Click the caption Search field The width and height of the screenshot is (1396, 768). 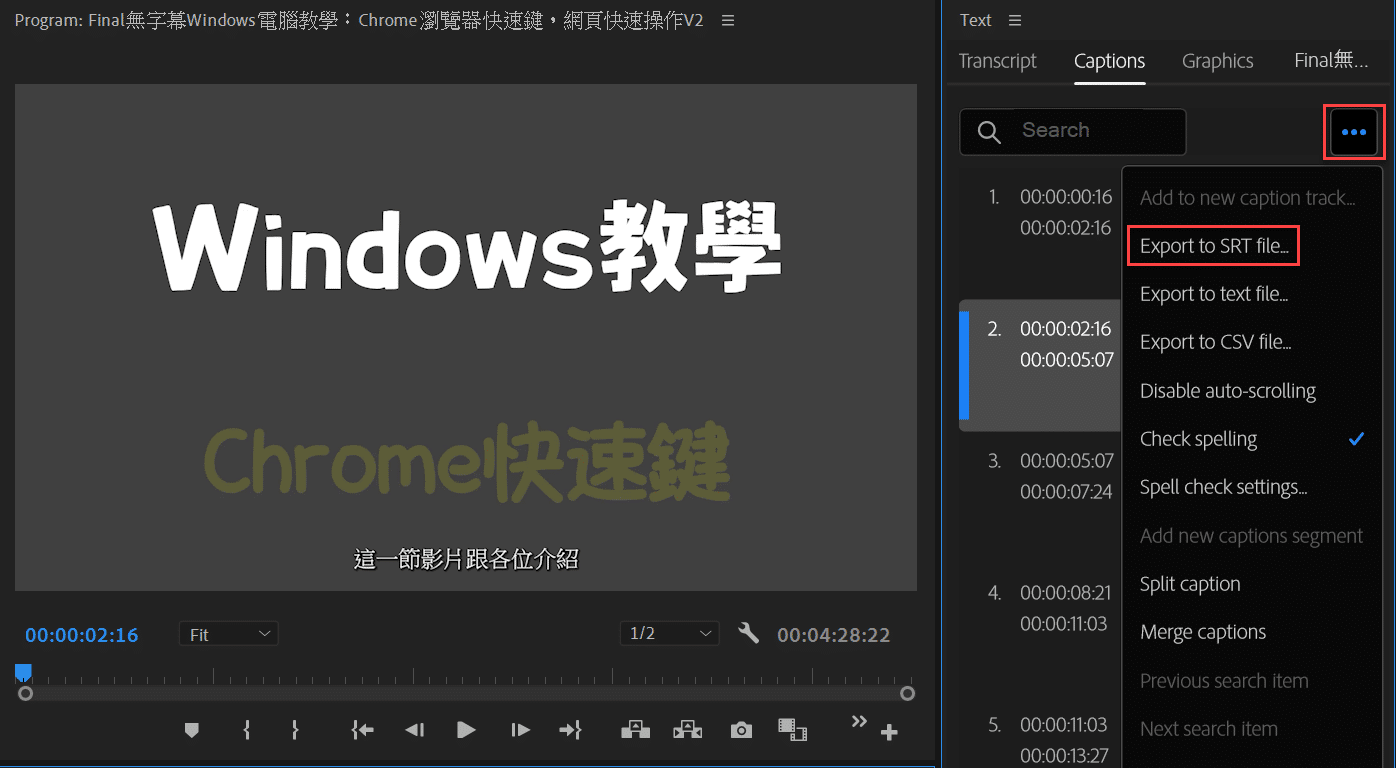pos(1073,132)
